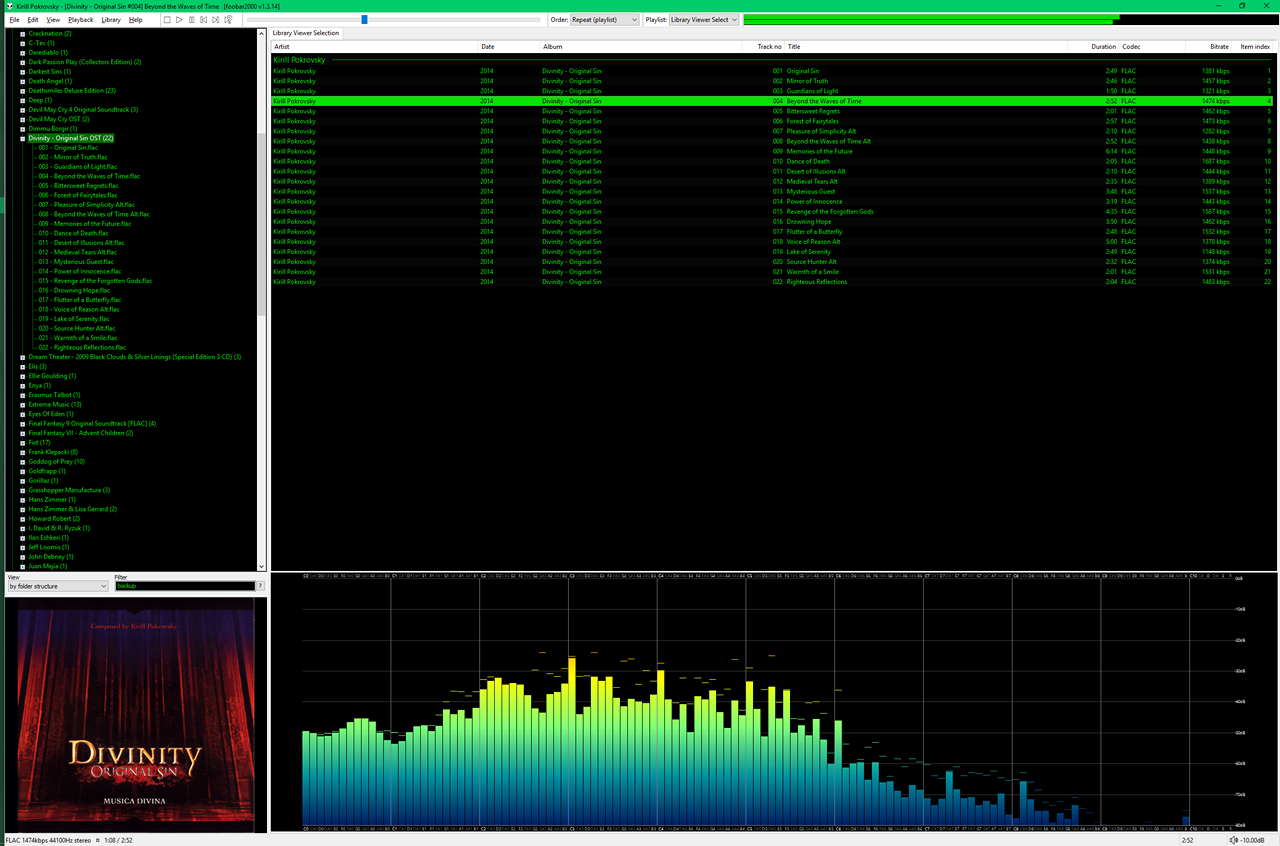Select playlist track 'Revenge of the Forgotten Gods'
This screenshot has width=1280, height=846.
[771, 211]
